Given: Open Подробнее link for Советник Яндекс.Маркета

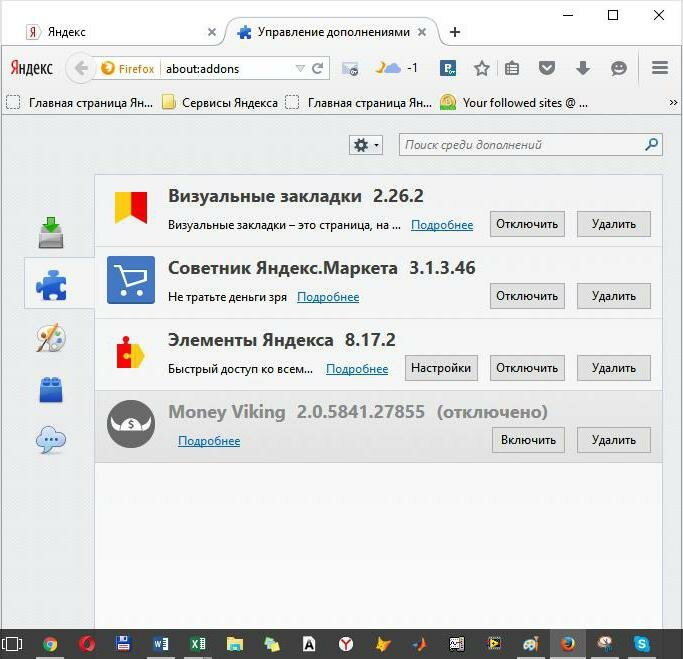Looking at the screenshot, I should point(328,297).
